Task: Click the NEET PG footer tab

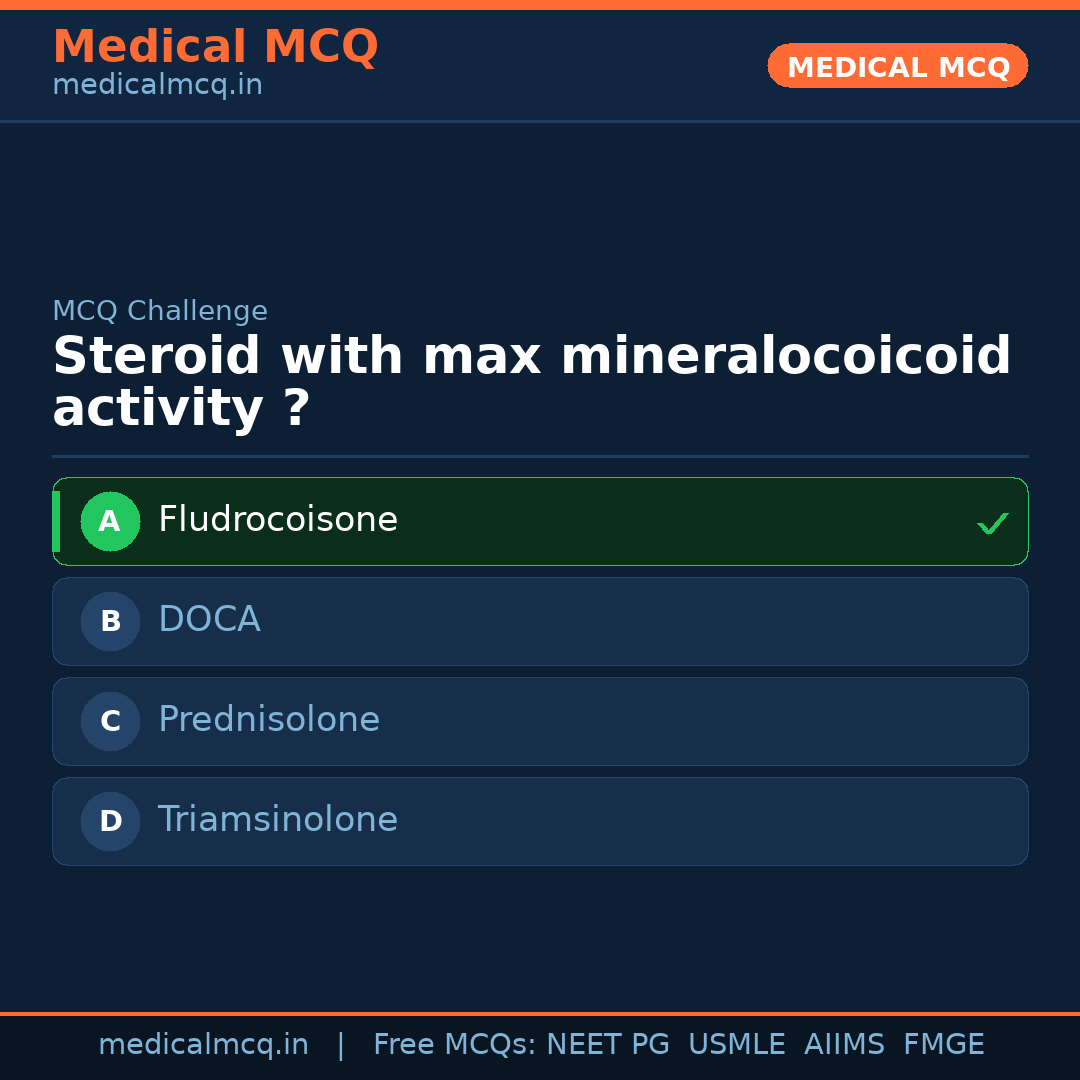Action: click(607, 1044)
